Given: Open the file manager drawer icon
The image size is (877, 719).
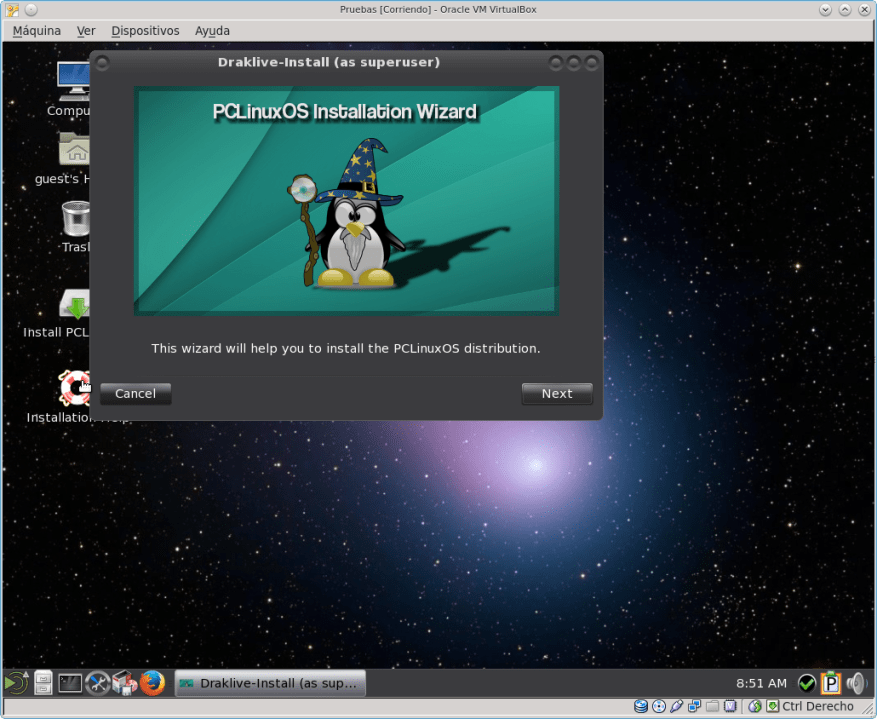Looking at the screenshot, I should tap(42, 683).
